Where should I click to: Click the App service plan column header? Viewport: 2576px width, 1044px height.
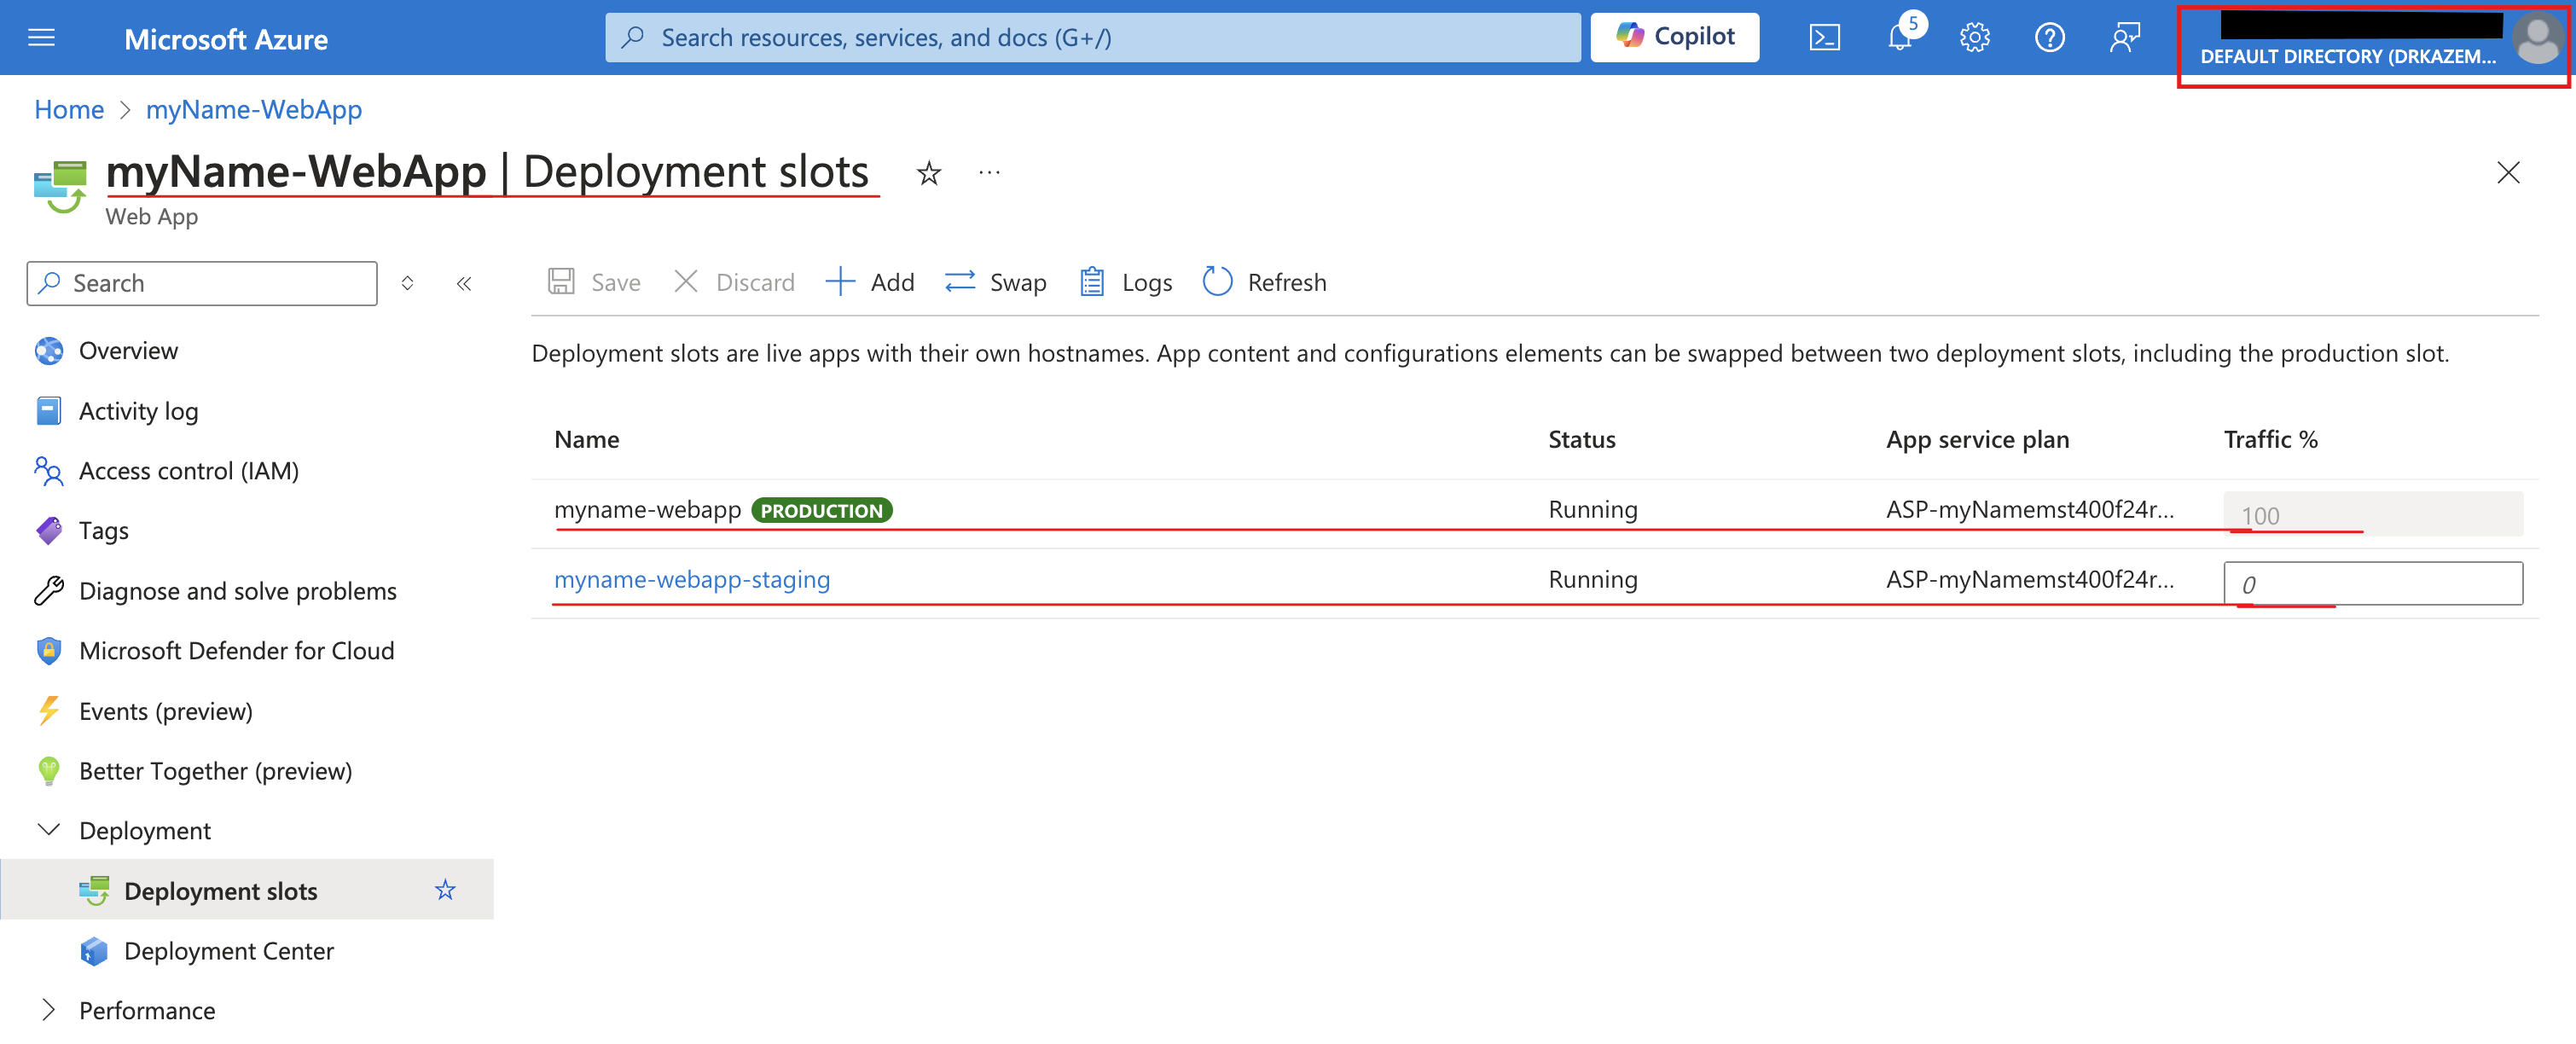1977,440
